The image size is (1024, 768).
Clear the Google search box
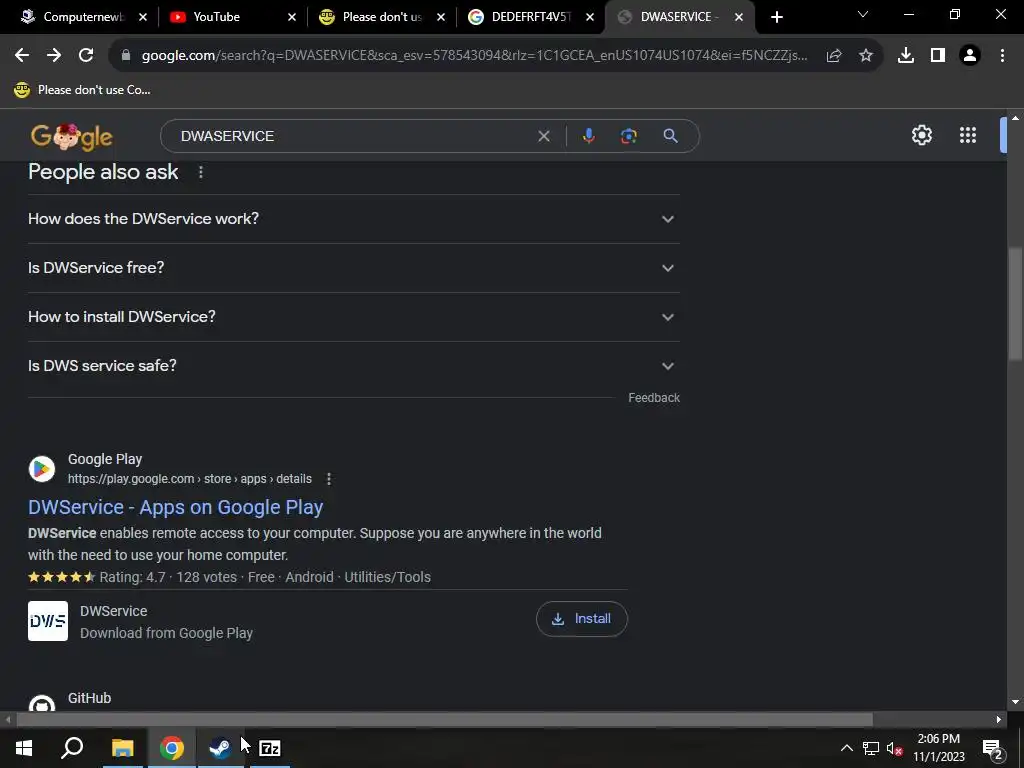(x=543, y=136)
